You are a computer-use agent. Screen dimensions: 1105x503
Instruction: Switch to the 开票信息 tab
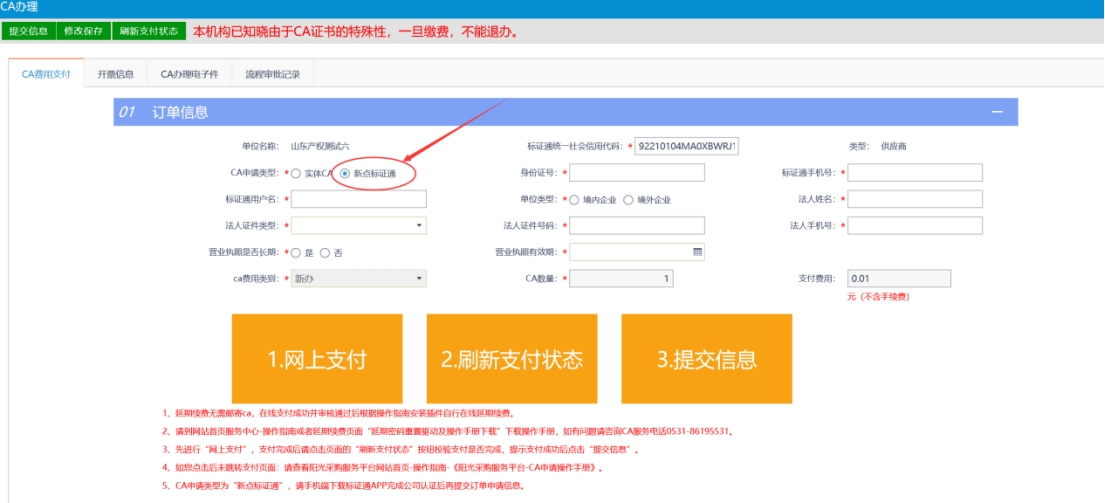[x=116, y=74]
